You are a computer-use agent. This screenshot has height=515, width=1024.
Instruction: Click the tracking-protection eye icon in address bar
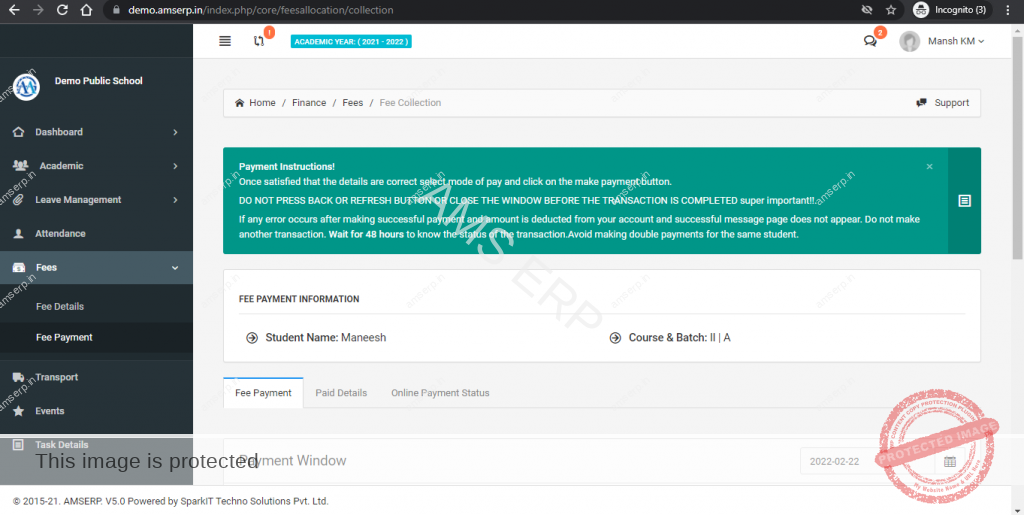(x=867, y=10)
